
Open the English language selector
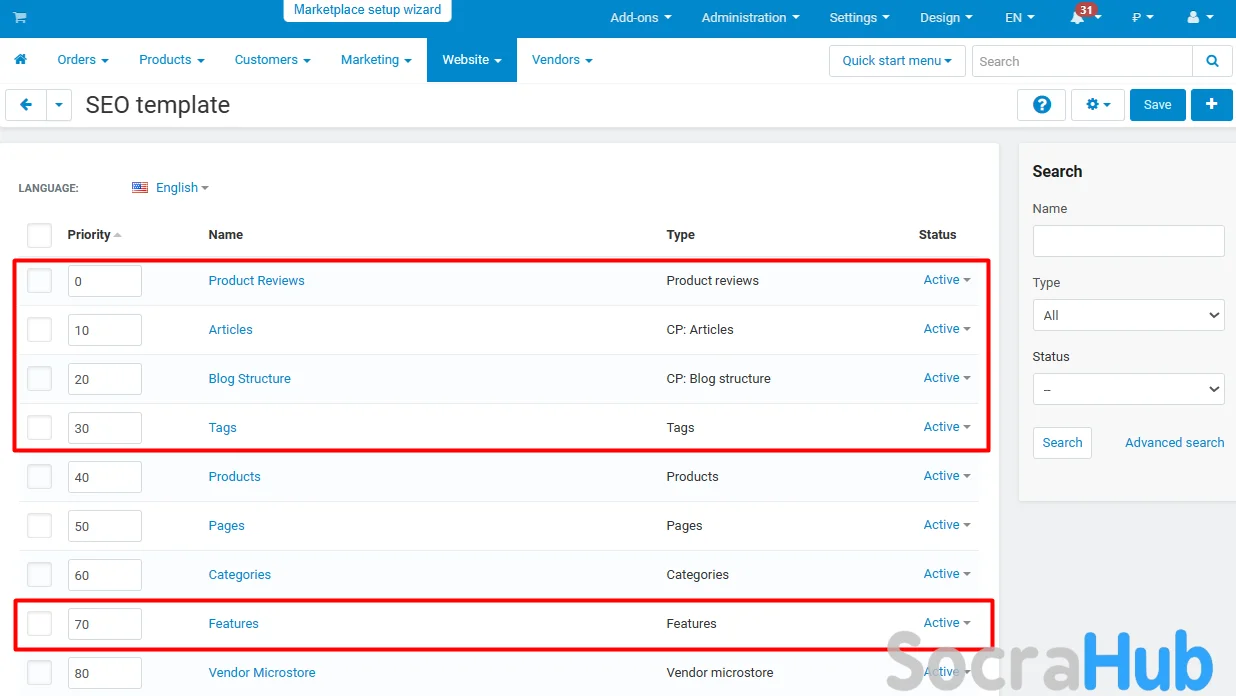click(171, 188)
